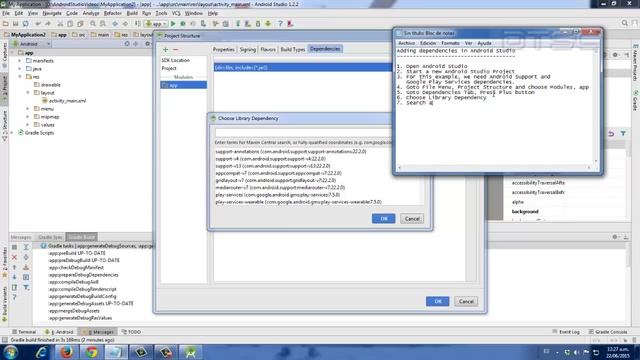This screenshot has height=360, width=640.
Task: Click Cancel in Project Structure dialog
Action: [466, 301]
